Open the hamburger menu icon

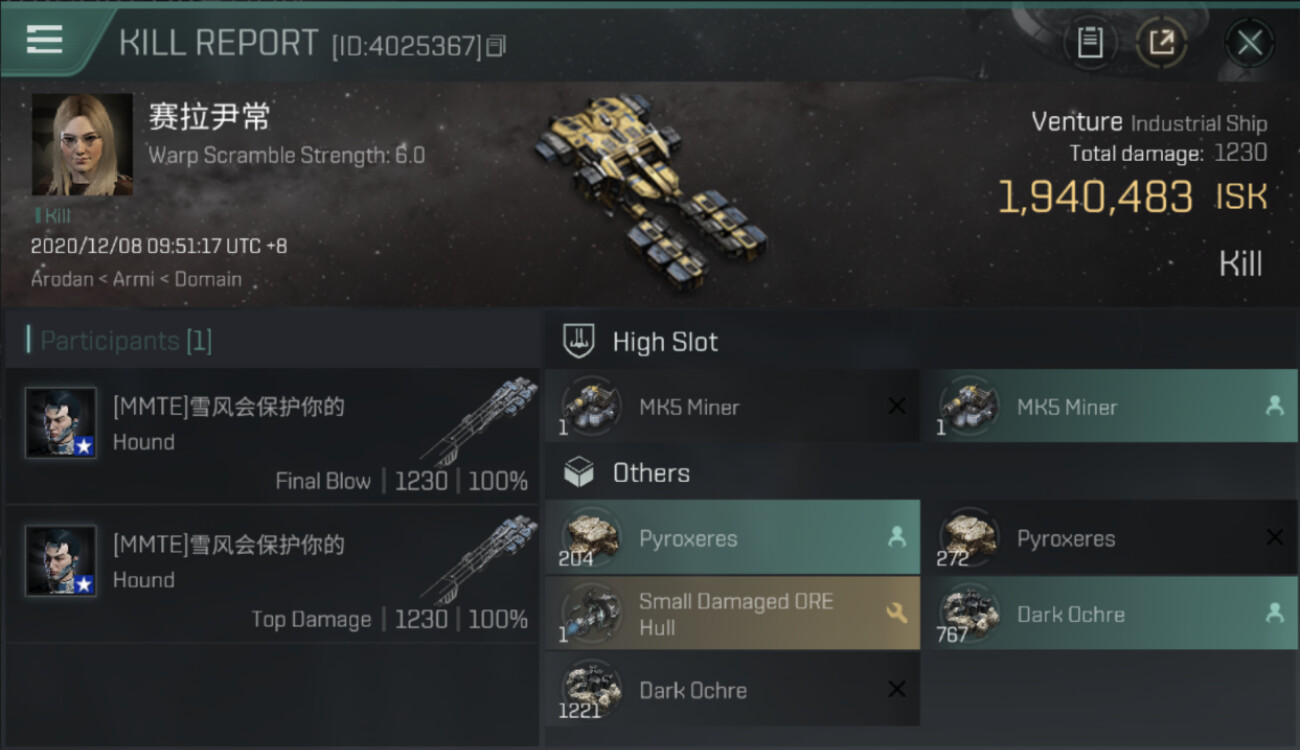pyautogui.click(x=45, y=40)
